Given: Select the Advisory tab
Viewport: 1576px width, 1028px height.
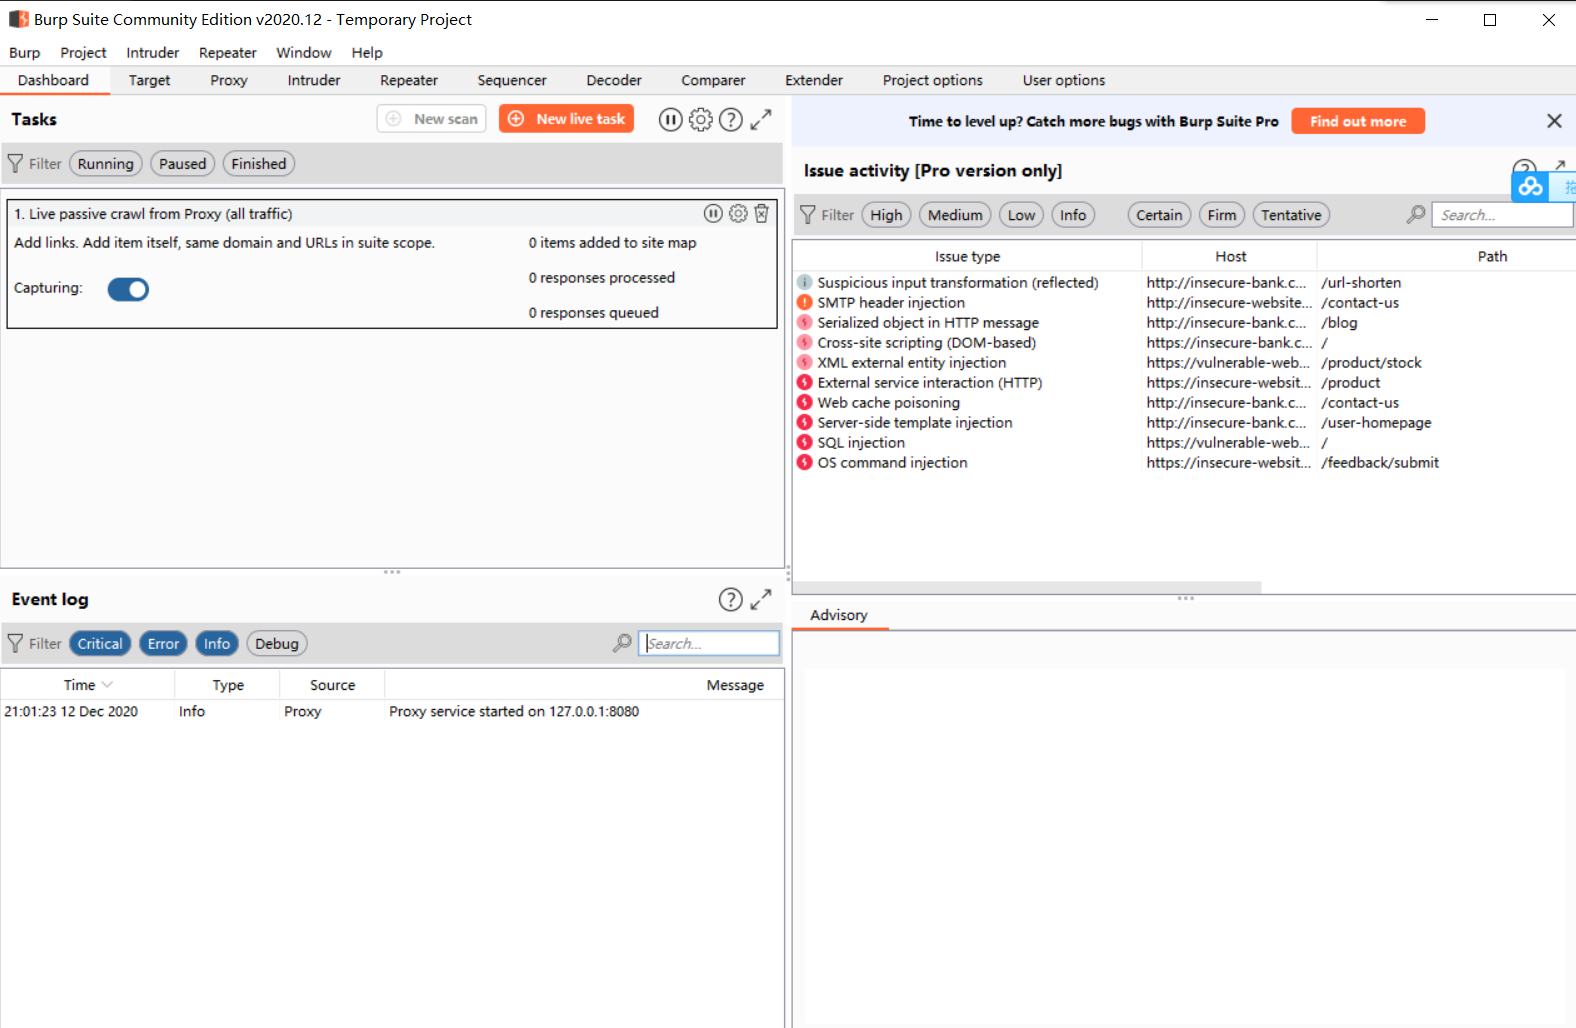Looking at the screenshot, I should [x=839, y=615].
